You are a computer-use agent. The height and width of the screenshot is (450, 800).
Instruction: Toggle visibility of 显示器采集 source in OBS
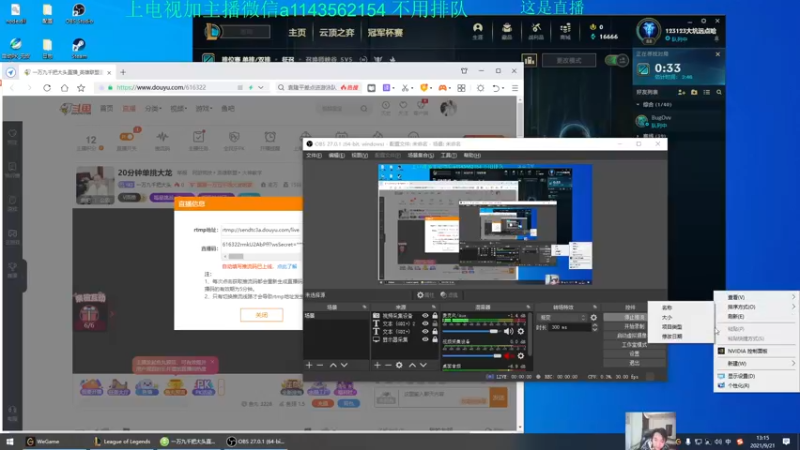425,339
